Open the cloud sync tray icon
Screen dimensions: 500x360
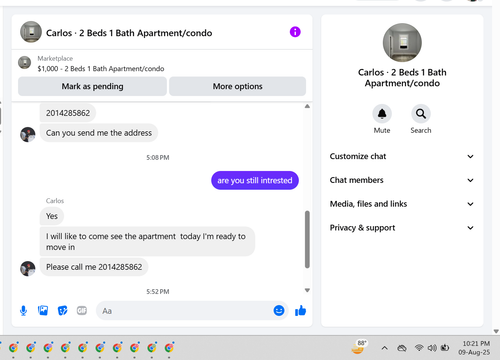(402, 348)
